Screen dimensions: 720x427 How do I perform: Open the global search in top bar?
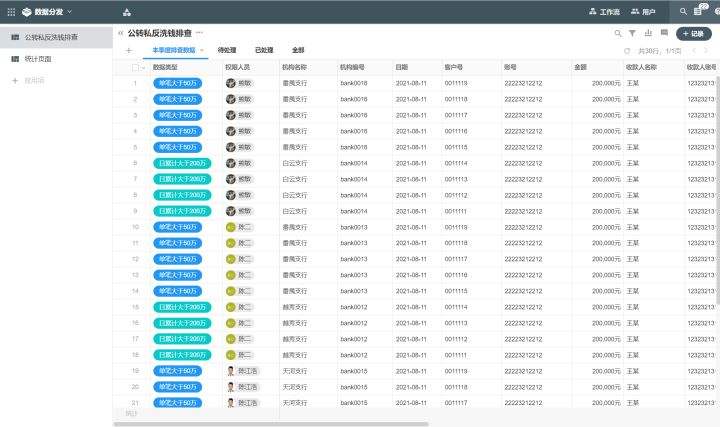pos(683,12)
